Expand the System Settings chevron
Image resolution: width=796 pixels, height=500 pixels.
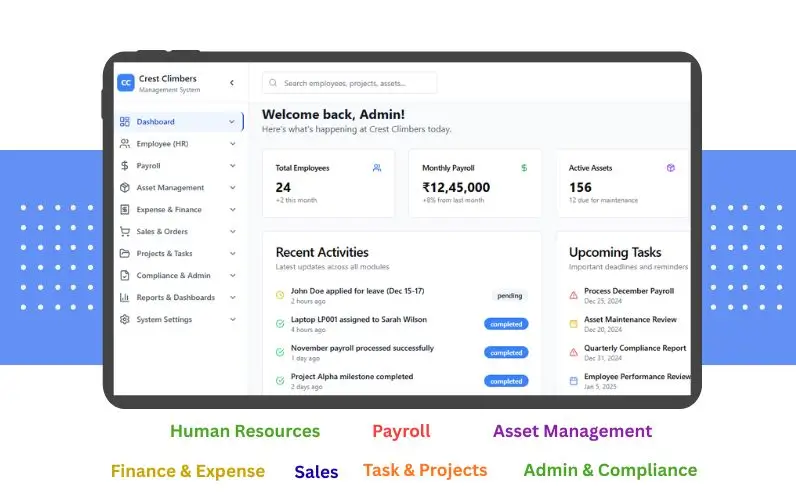[x=233, y=319]
